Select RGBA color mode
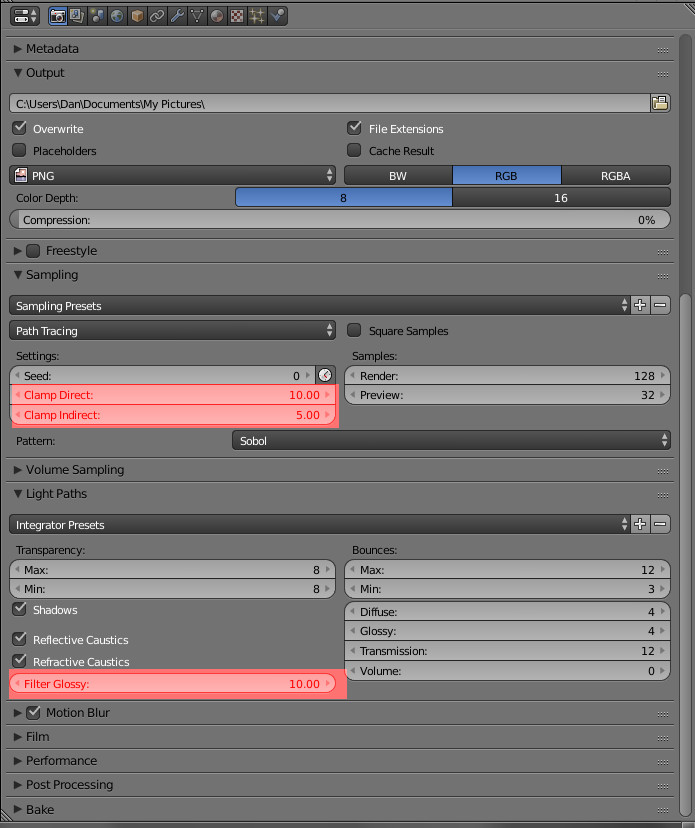Viewport: 695px width, 828px height. click(x=616, y=175)
